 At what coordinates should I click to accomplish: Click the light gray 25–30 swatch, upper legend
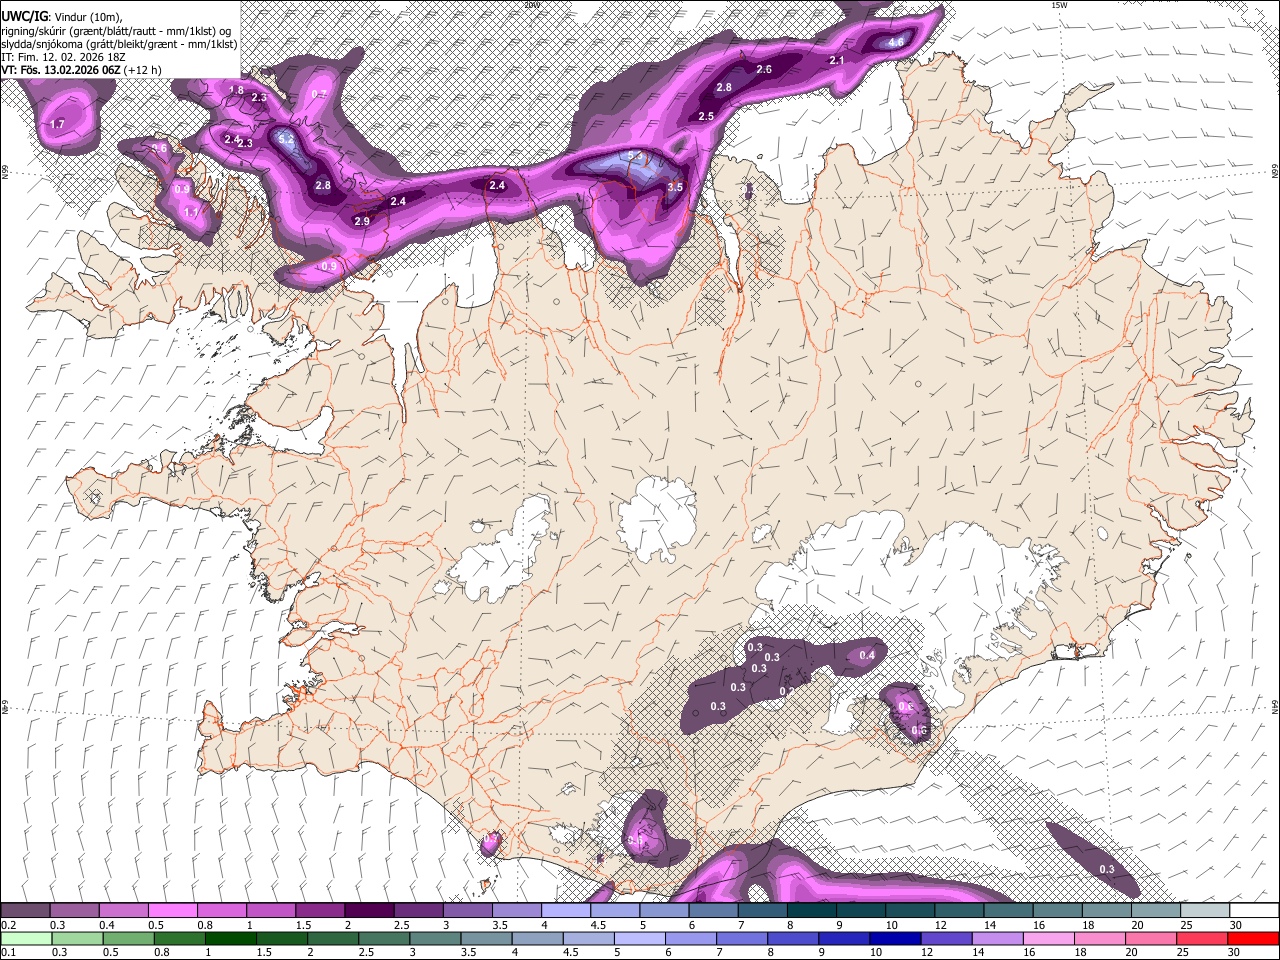click(1205, 910)
